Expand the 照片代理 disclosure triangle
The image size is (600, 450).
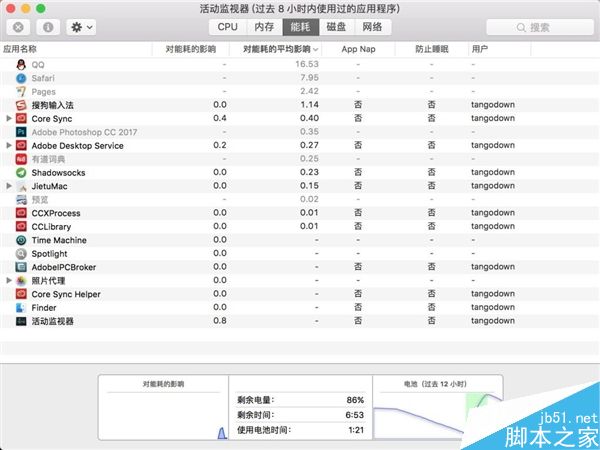(9, 281)
